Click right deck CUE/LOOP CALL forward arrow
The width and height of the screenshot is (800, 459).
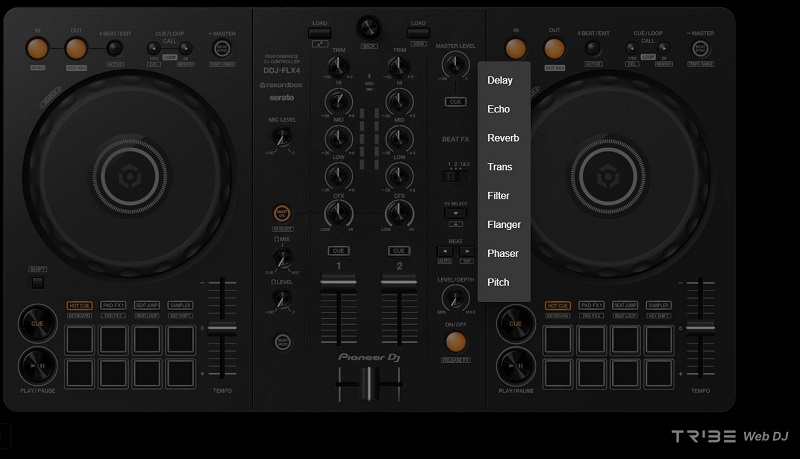(664, 48)
